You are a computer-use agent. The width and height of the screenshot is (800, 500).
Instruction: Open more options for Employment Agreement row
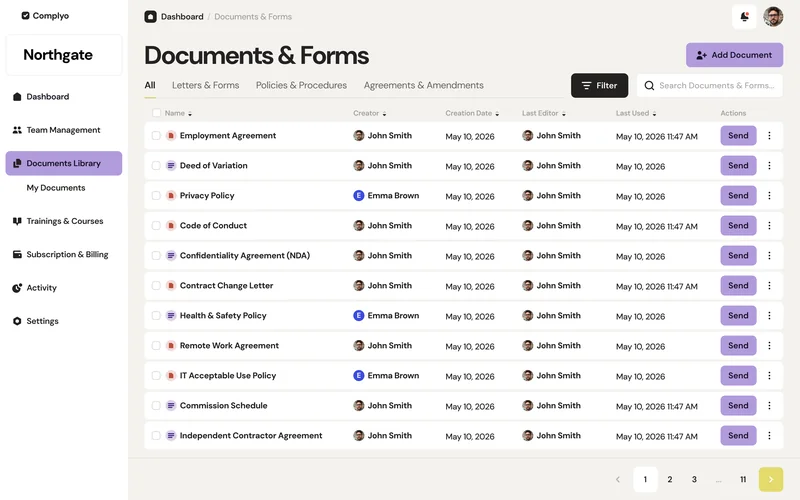(769, 136)
